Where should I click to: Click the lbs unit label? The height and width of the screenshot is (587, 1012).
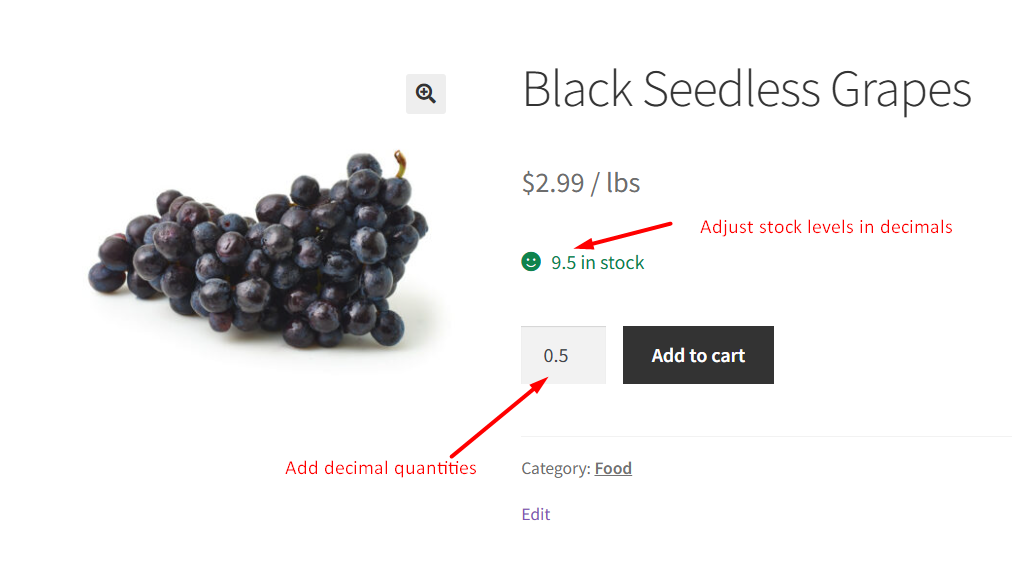623,183
